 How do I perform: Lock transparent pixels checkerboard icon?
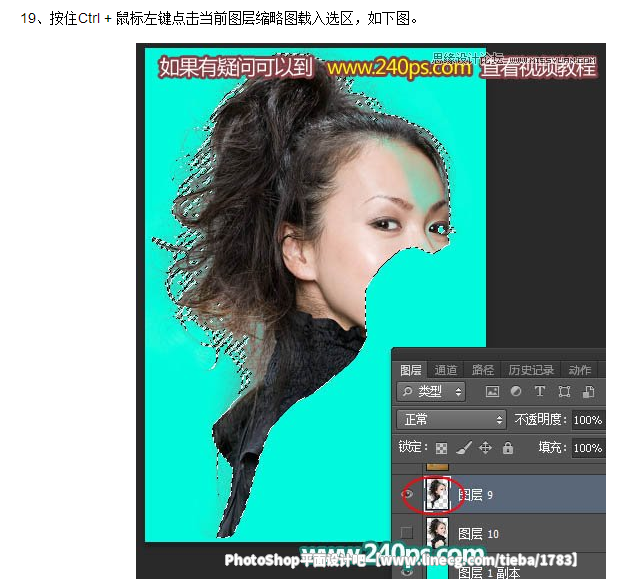(441, 448)
